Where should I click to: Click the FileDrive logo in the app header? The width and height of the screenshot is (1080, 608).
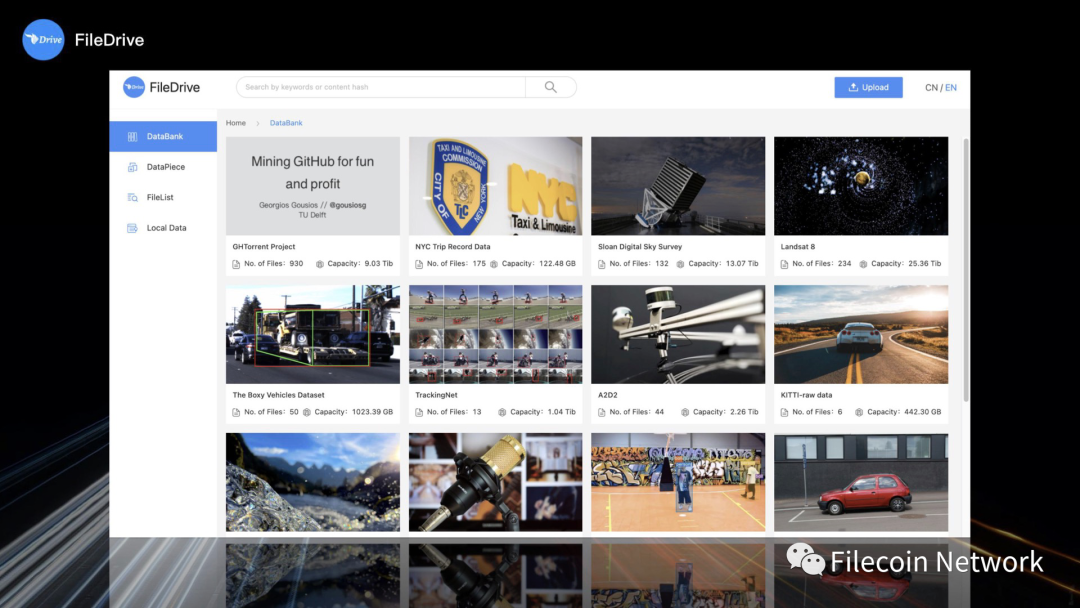point(161,87)
